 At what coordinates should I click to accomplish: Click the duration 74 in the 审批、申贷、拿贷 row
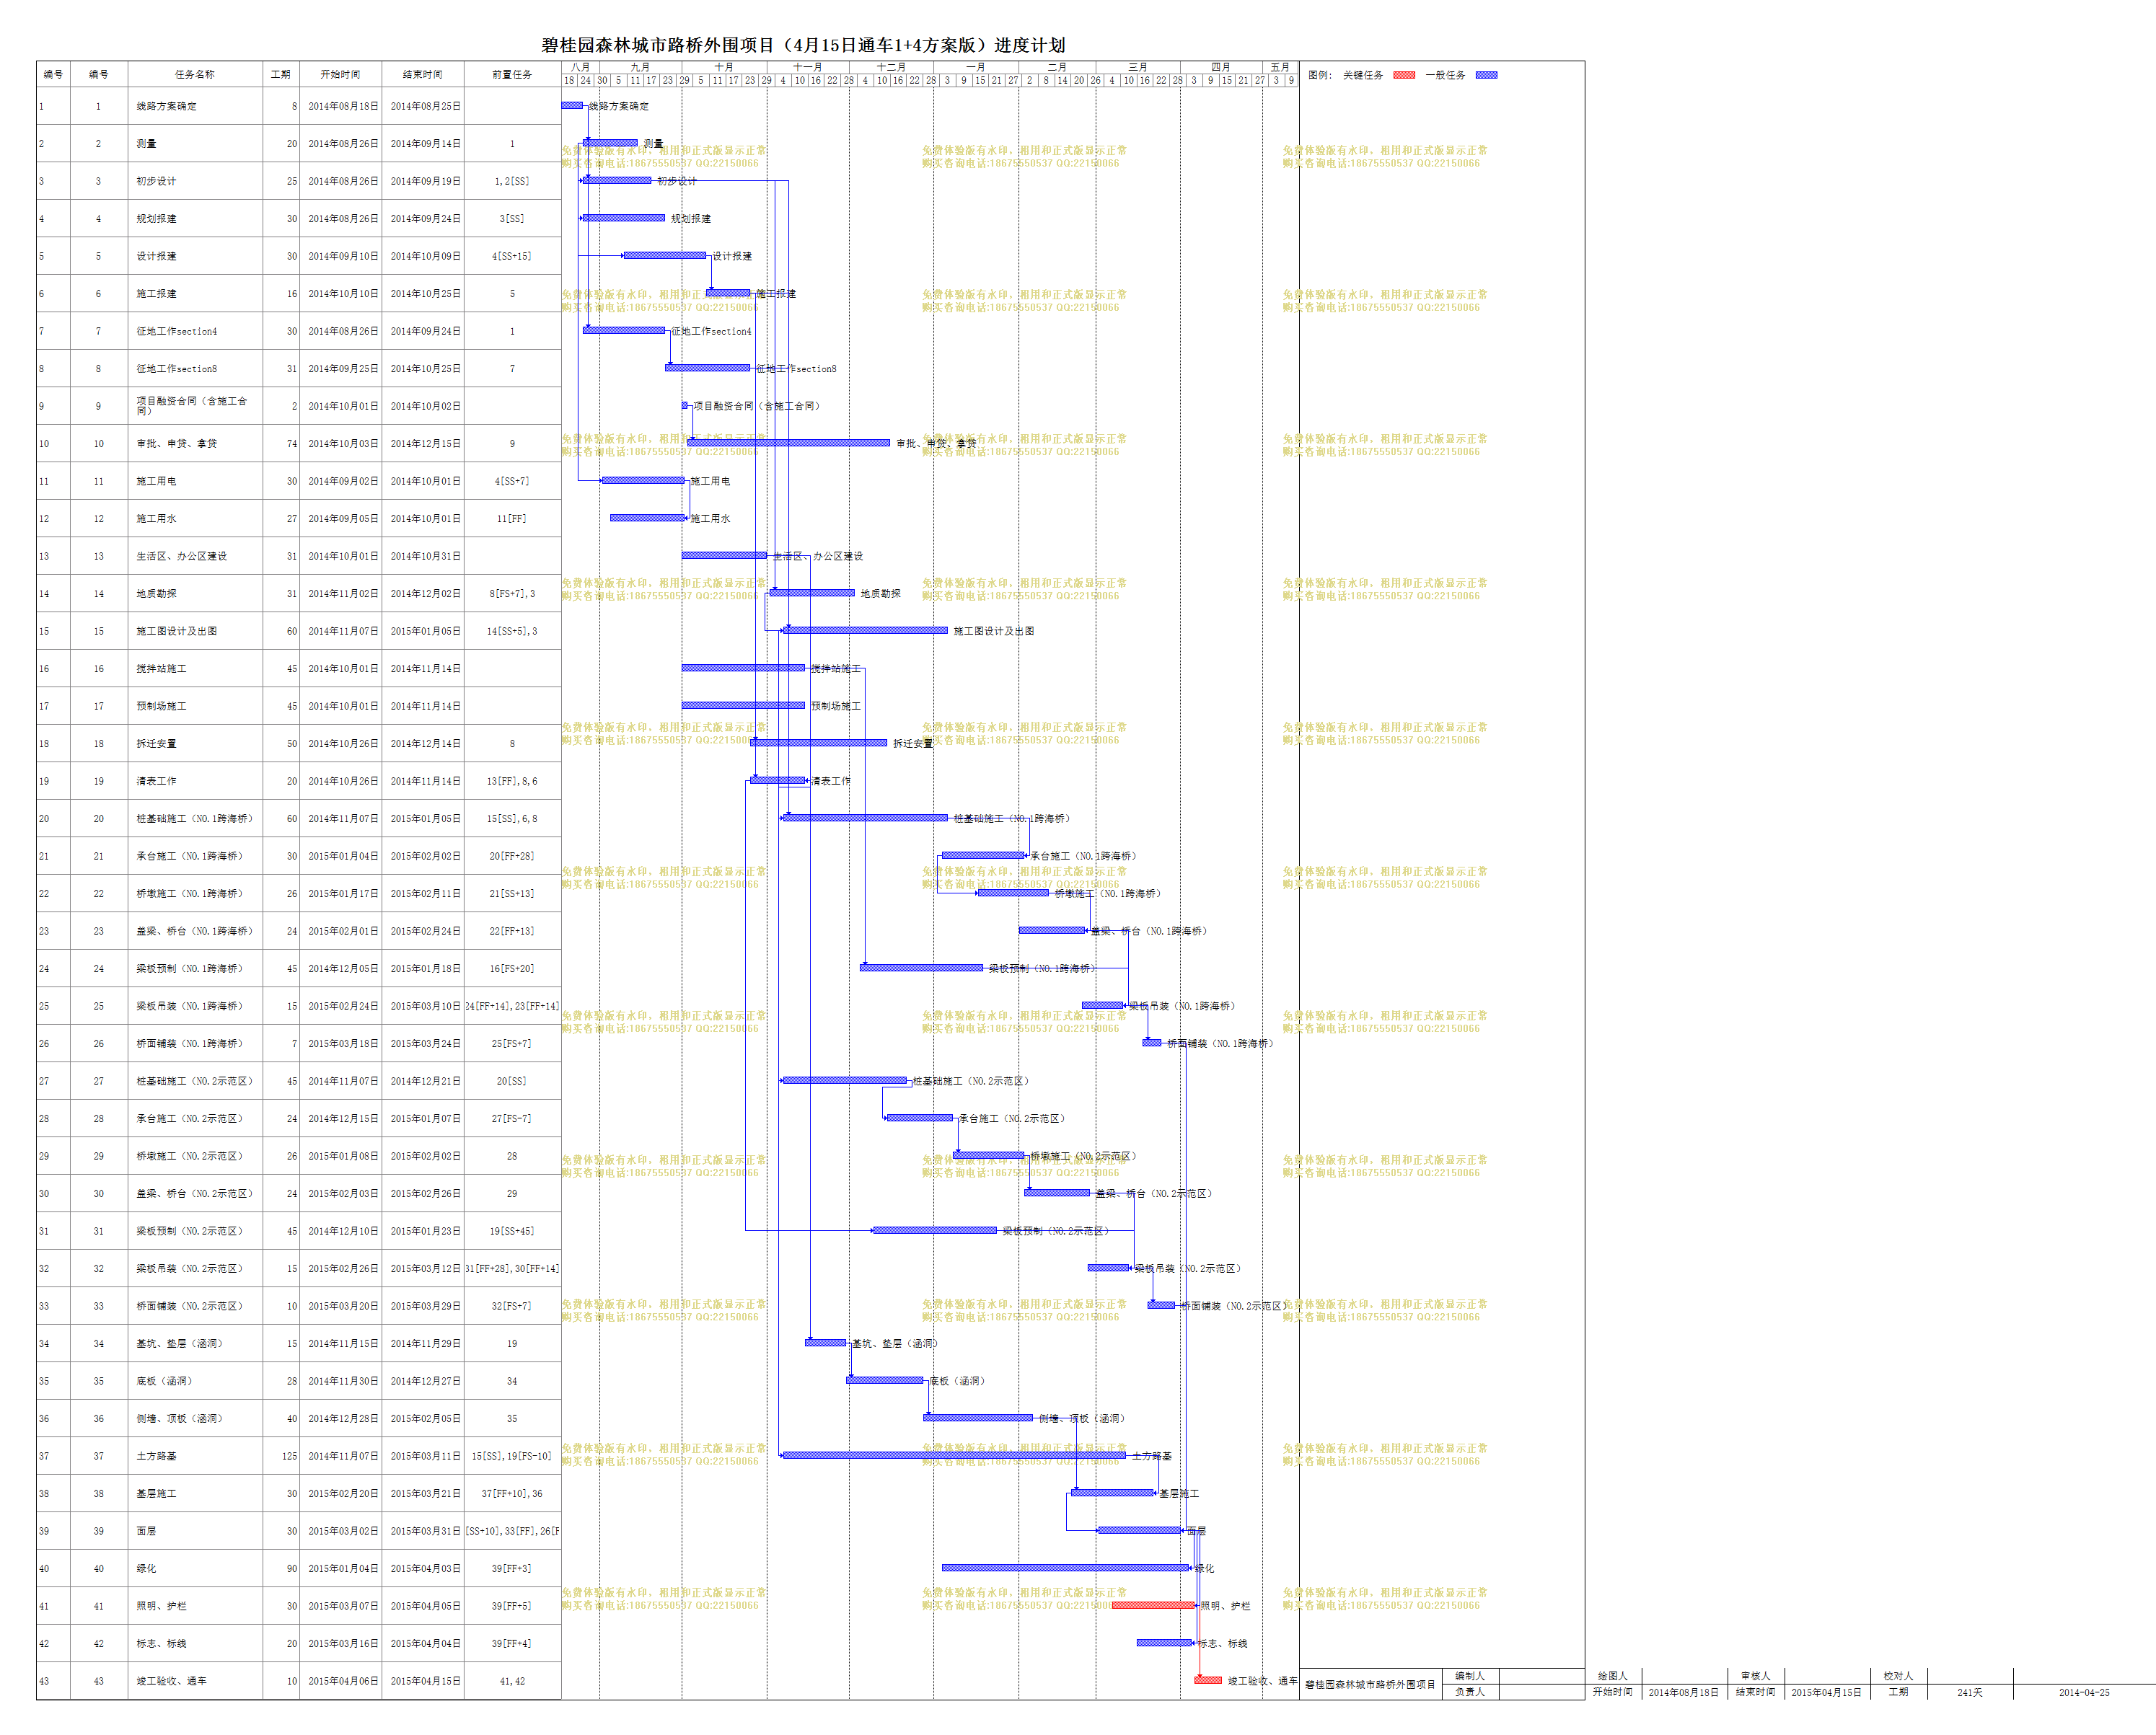(292, 443)
